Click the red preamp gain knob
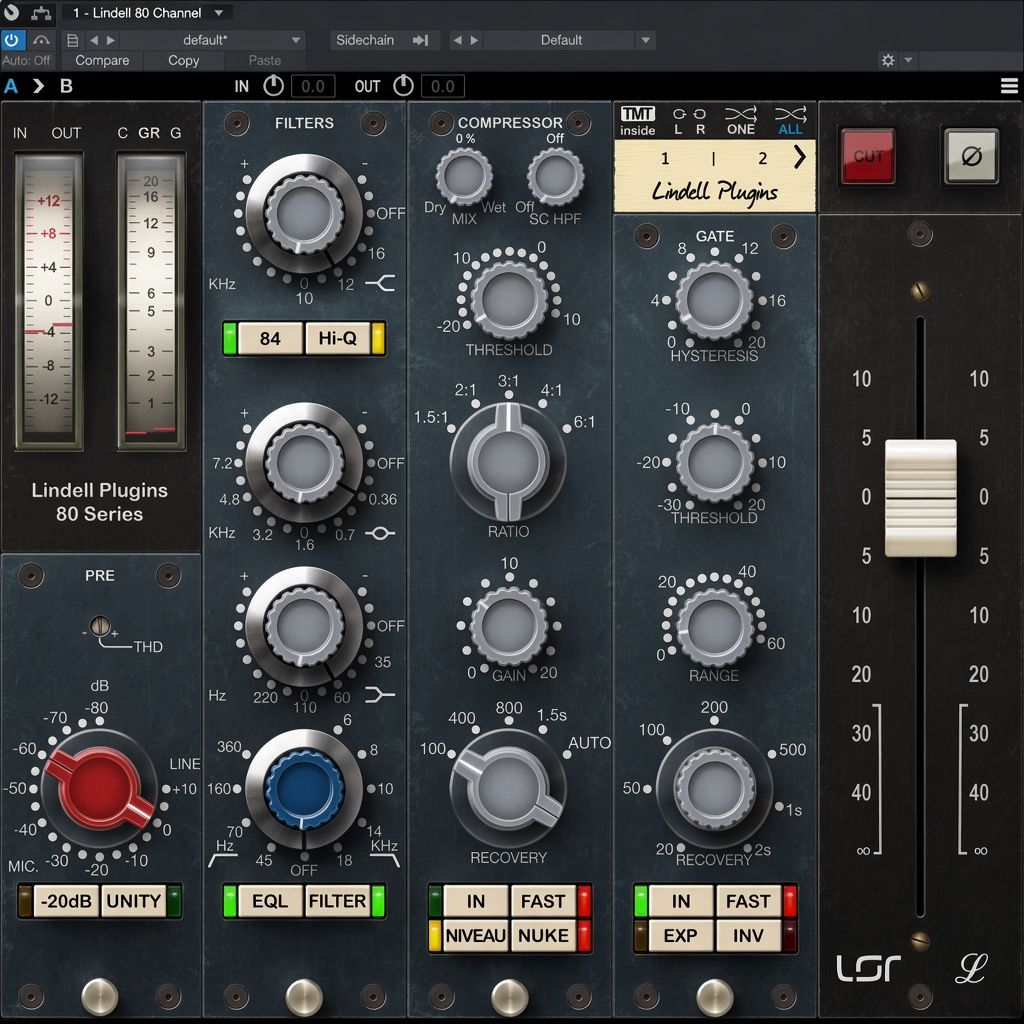The image size is (1024, 1024). point(100,788)
